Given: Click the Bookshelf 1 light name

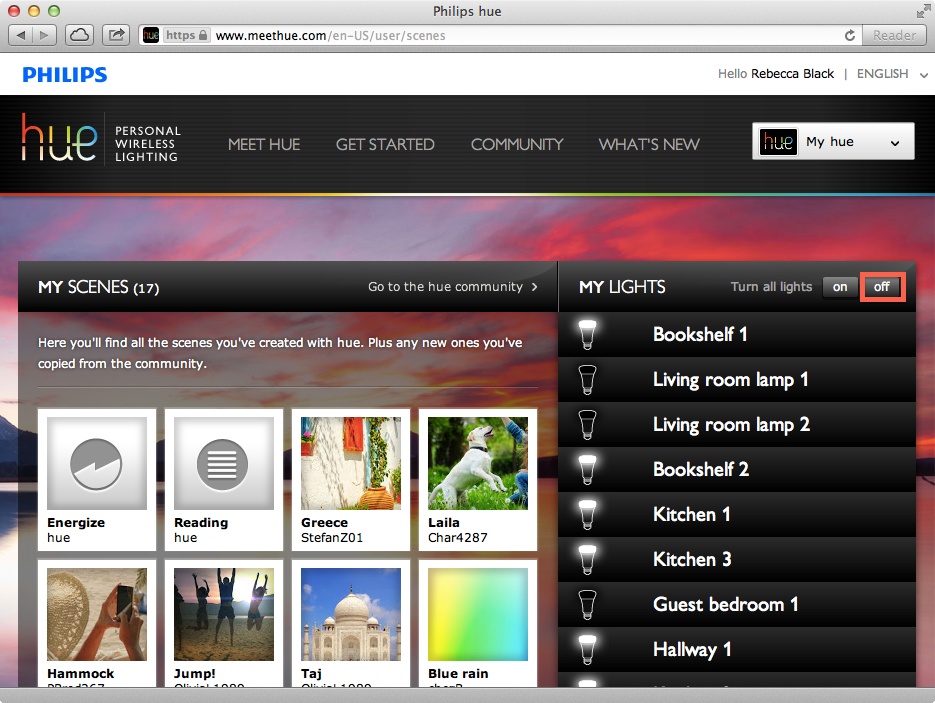Looking at the screenshot, I should 700,335.
